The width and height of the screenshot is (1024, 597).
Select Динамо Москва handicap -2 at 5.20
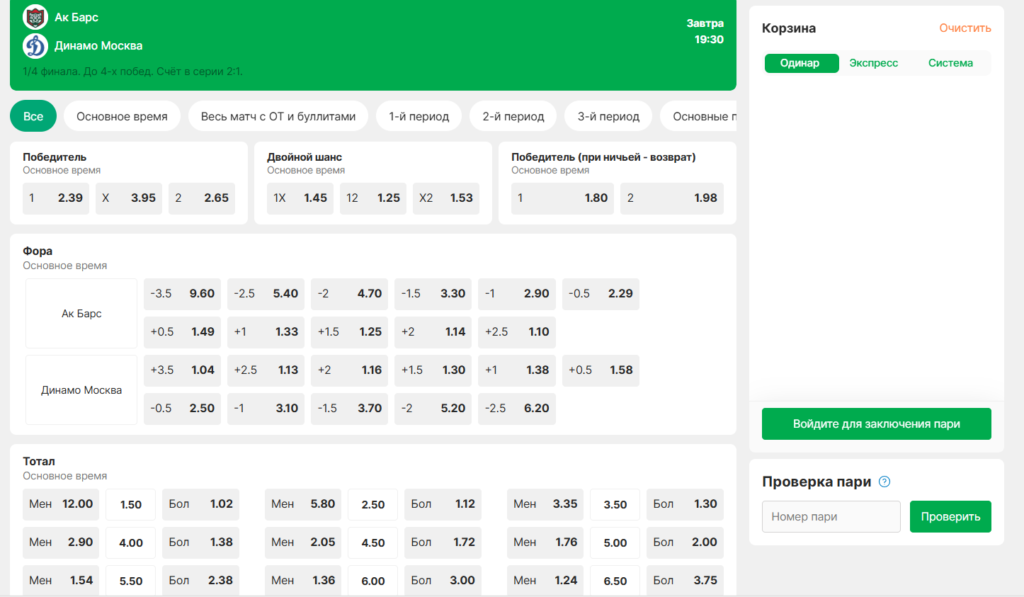click(x=433, y=408)
